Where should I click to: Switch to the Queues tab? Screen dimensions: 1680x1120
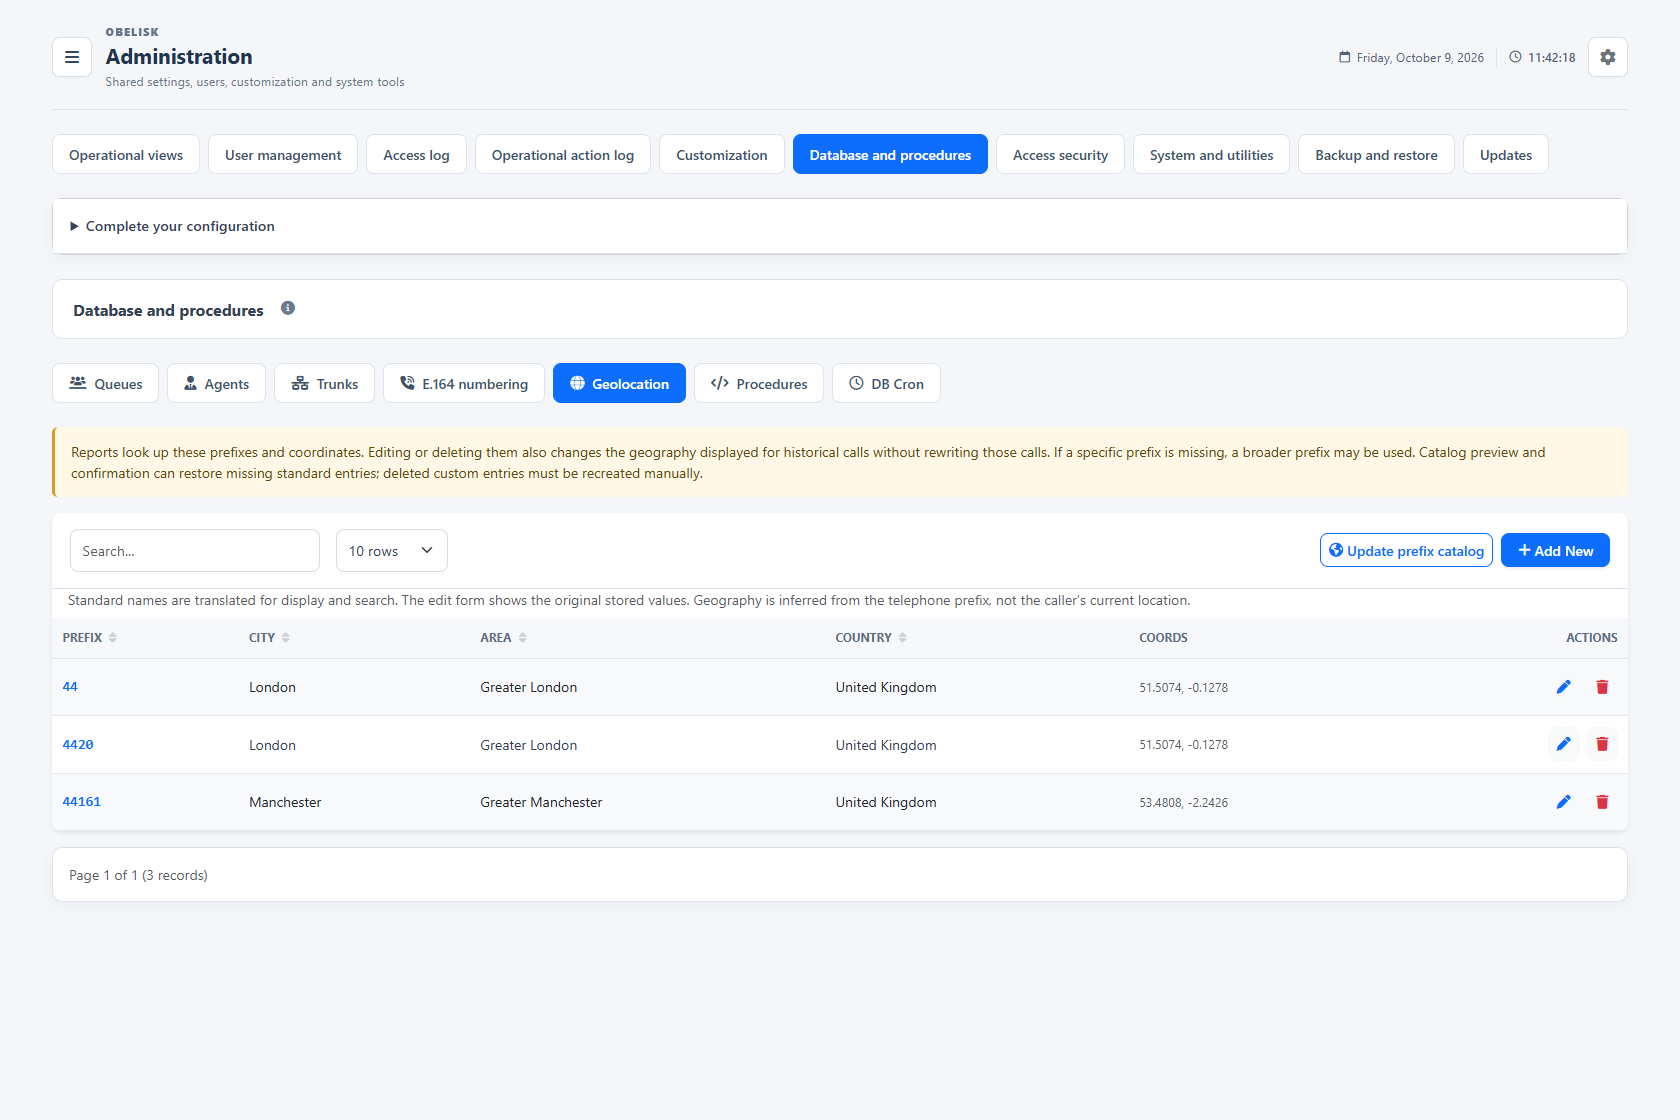pyautogui.click(x=105, y=383)
